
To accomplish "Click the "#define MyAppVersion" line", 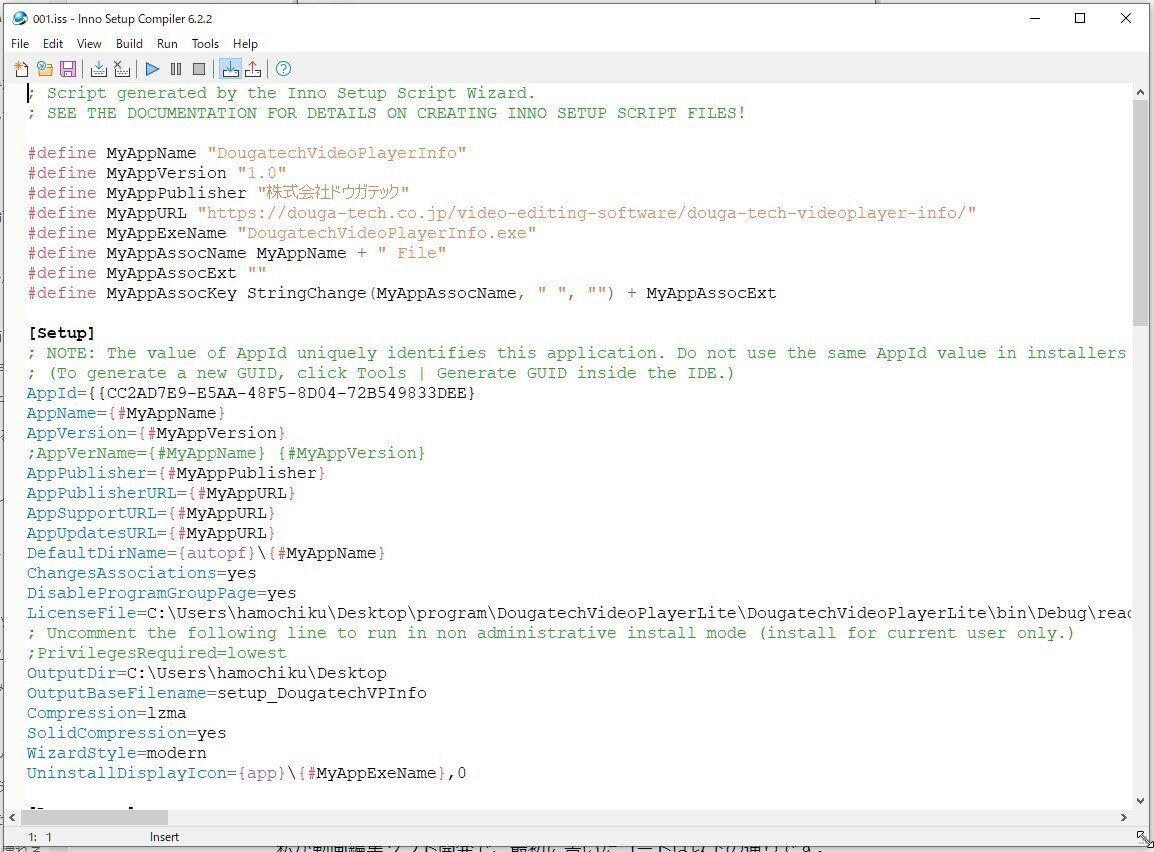I will (157, 173).
